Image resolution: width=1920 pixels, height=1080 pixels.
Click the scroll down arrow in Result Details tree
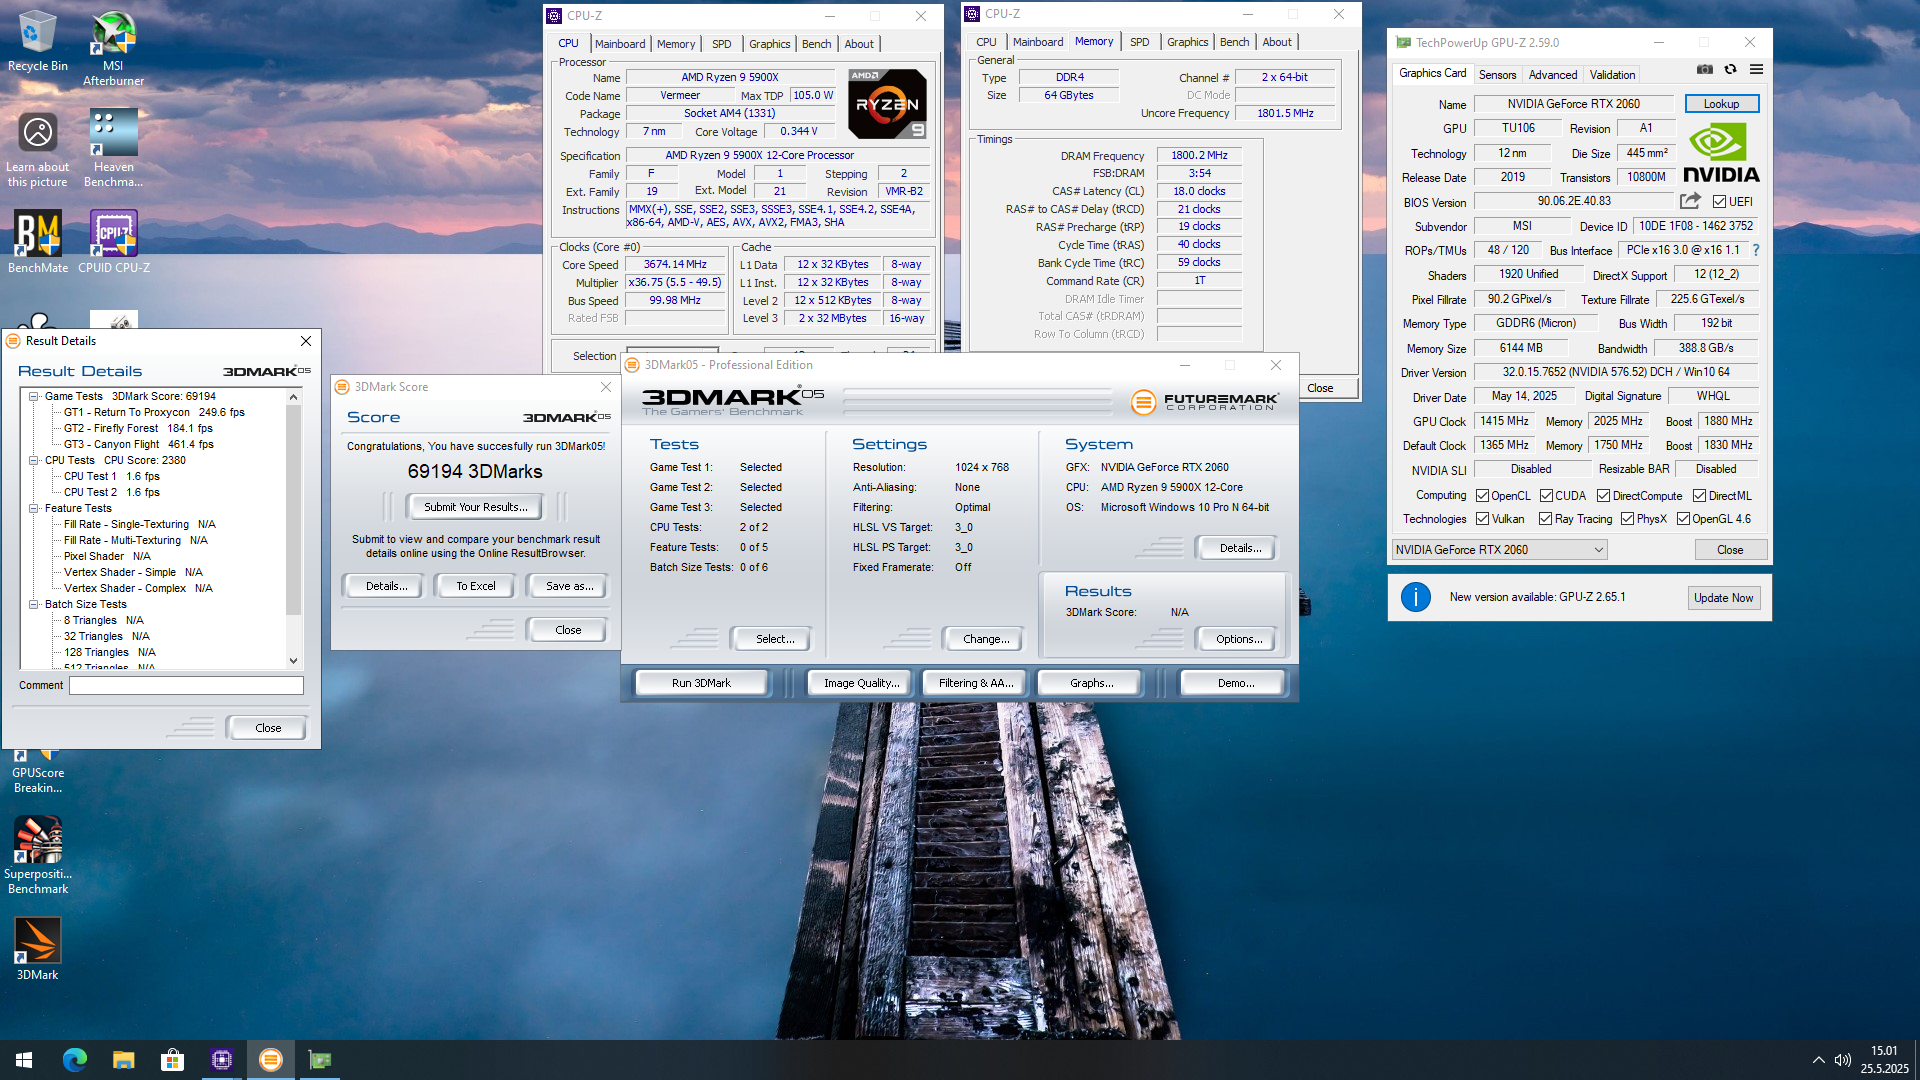click(x=293, y=661)
